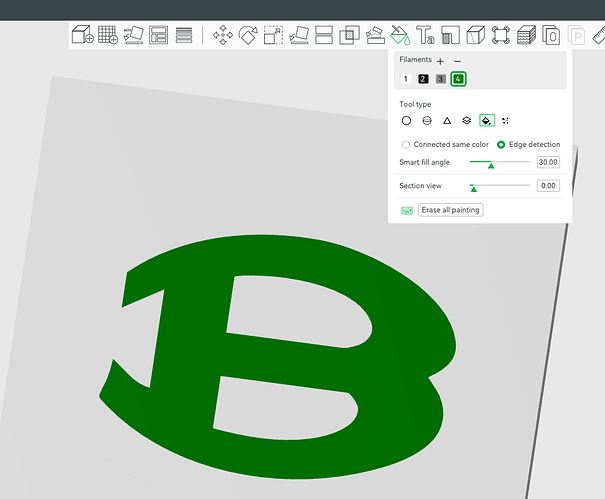Click the Add plate grid icon
The height and width of the screenshot is (499, 605).
108,35
